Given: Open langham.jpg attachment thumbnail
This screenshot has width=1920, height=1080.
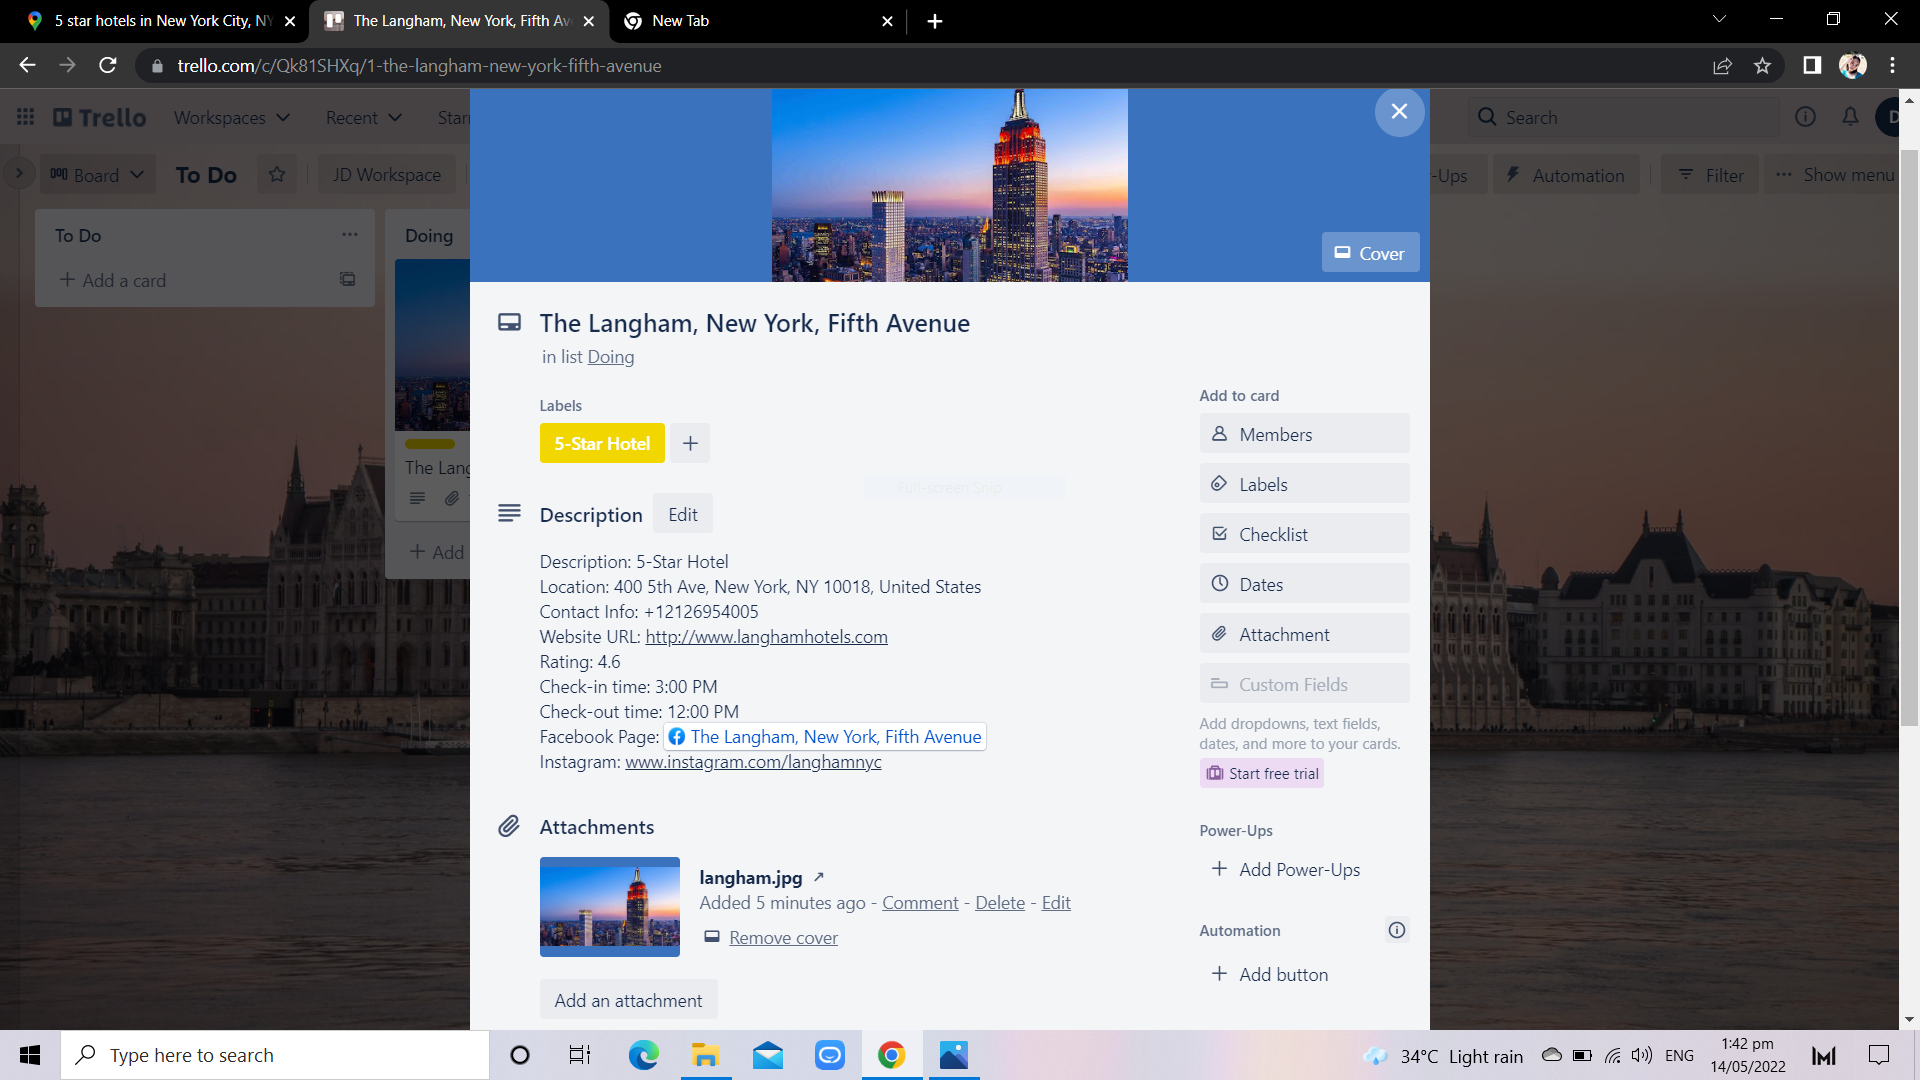Looking at the screenshot, I should 609,907.
